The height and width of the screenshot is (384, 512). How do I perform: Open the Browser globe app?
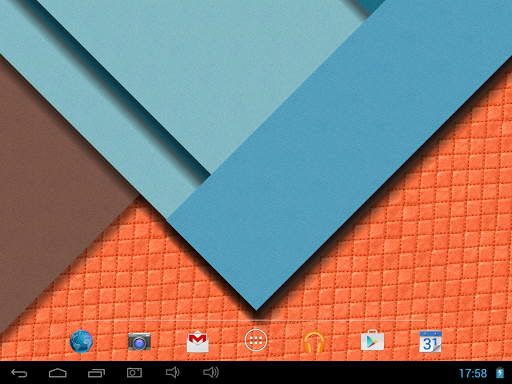coord(81,341)
